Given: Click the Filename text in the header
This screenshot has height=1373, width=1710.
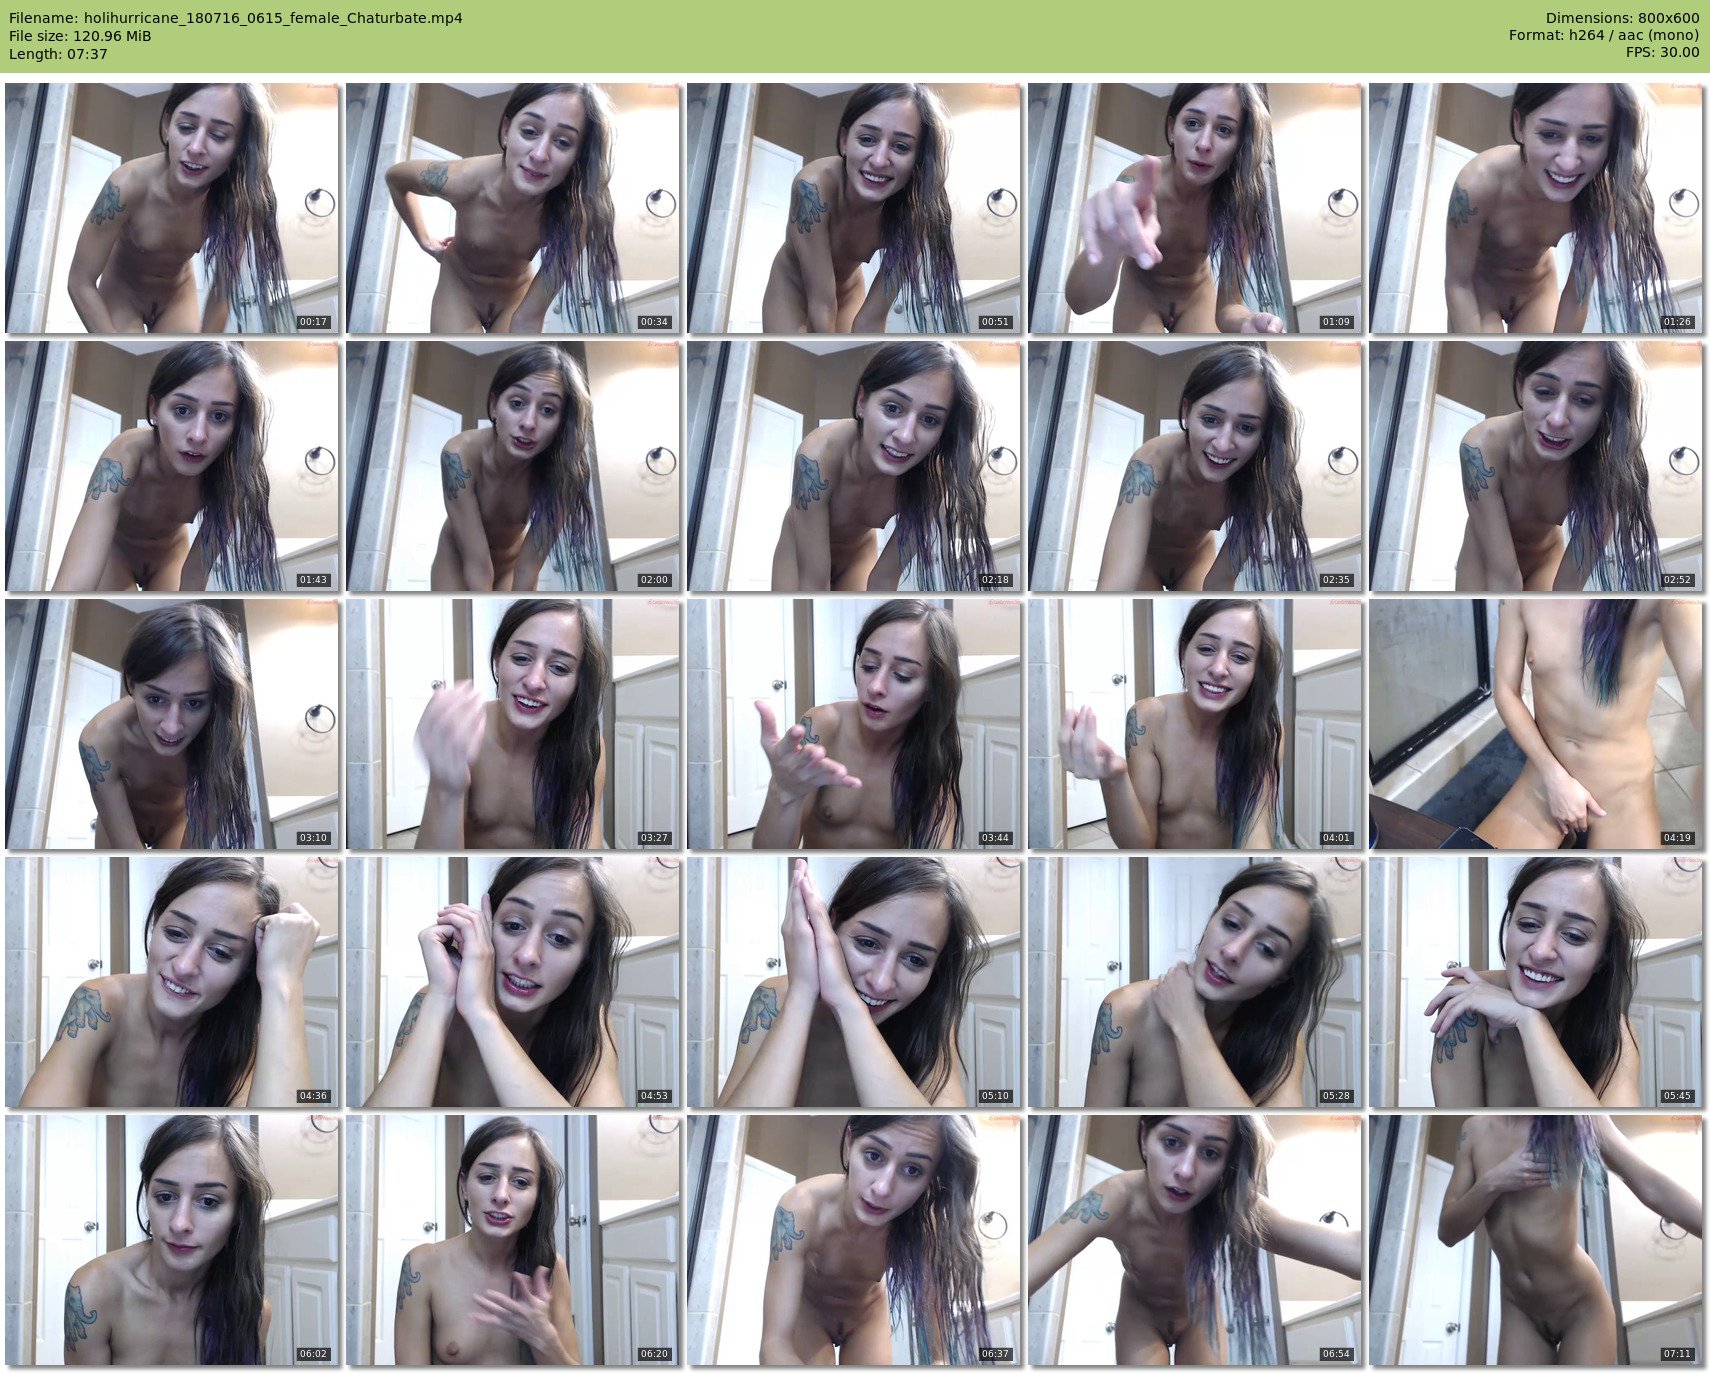Looking at the screenshot, I should [236, 18].
